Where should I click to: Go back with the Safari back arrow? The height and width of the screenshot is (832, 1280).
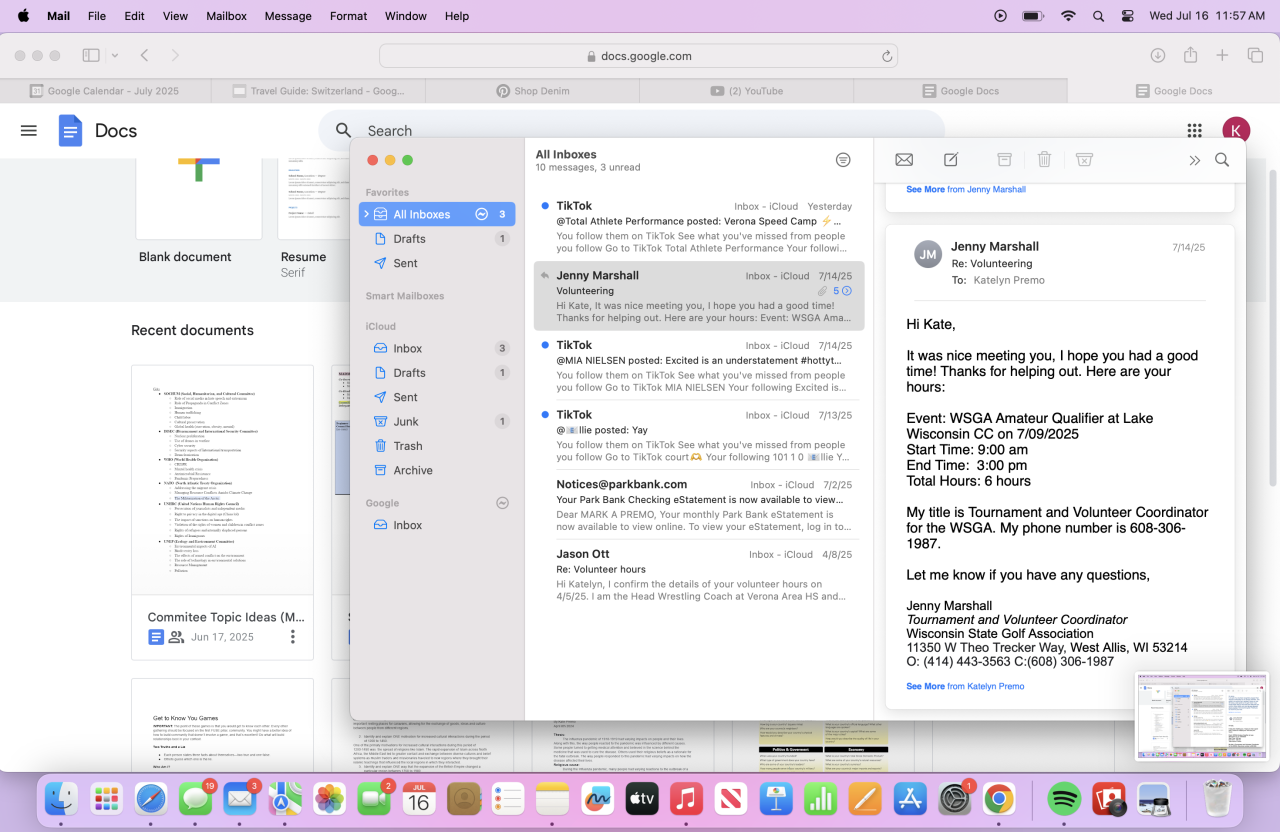144,56
